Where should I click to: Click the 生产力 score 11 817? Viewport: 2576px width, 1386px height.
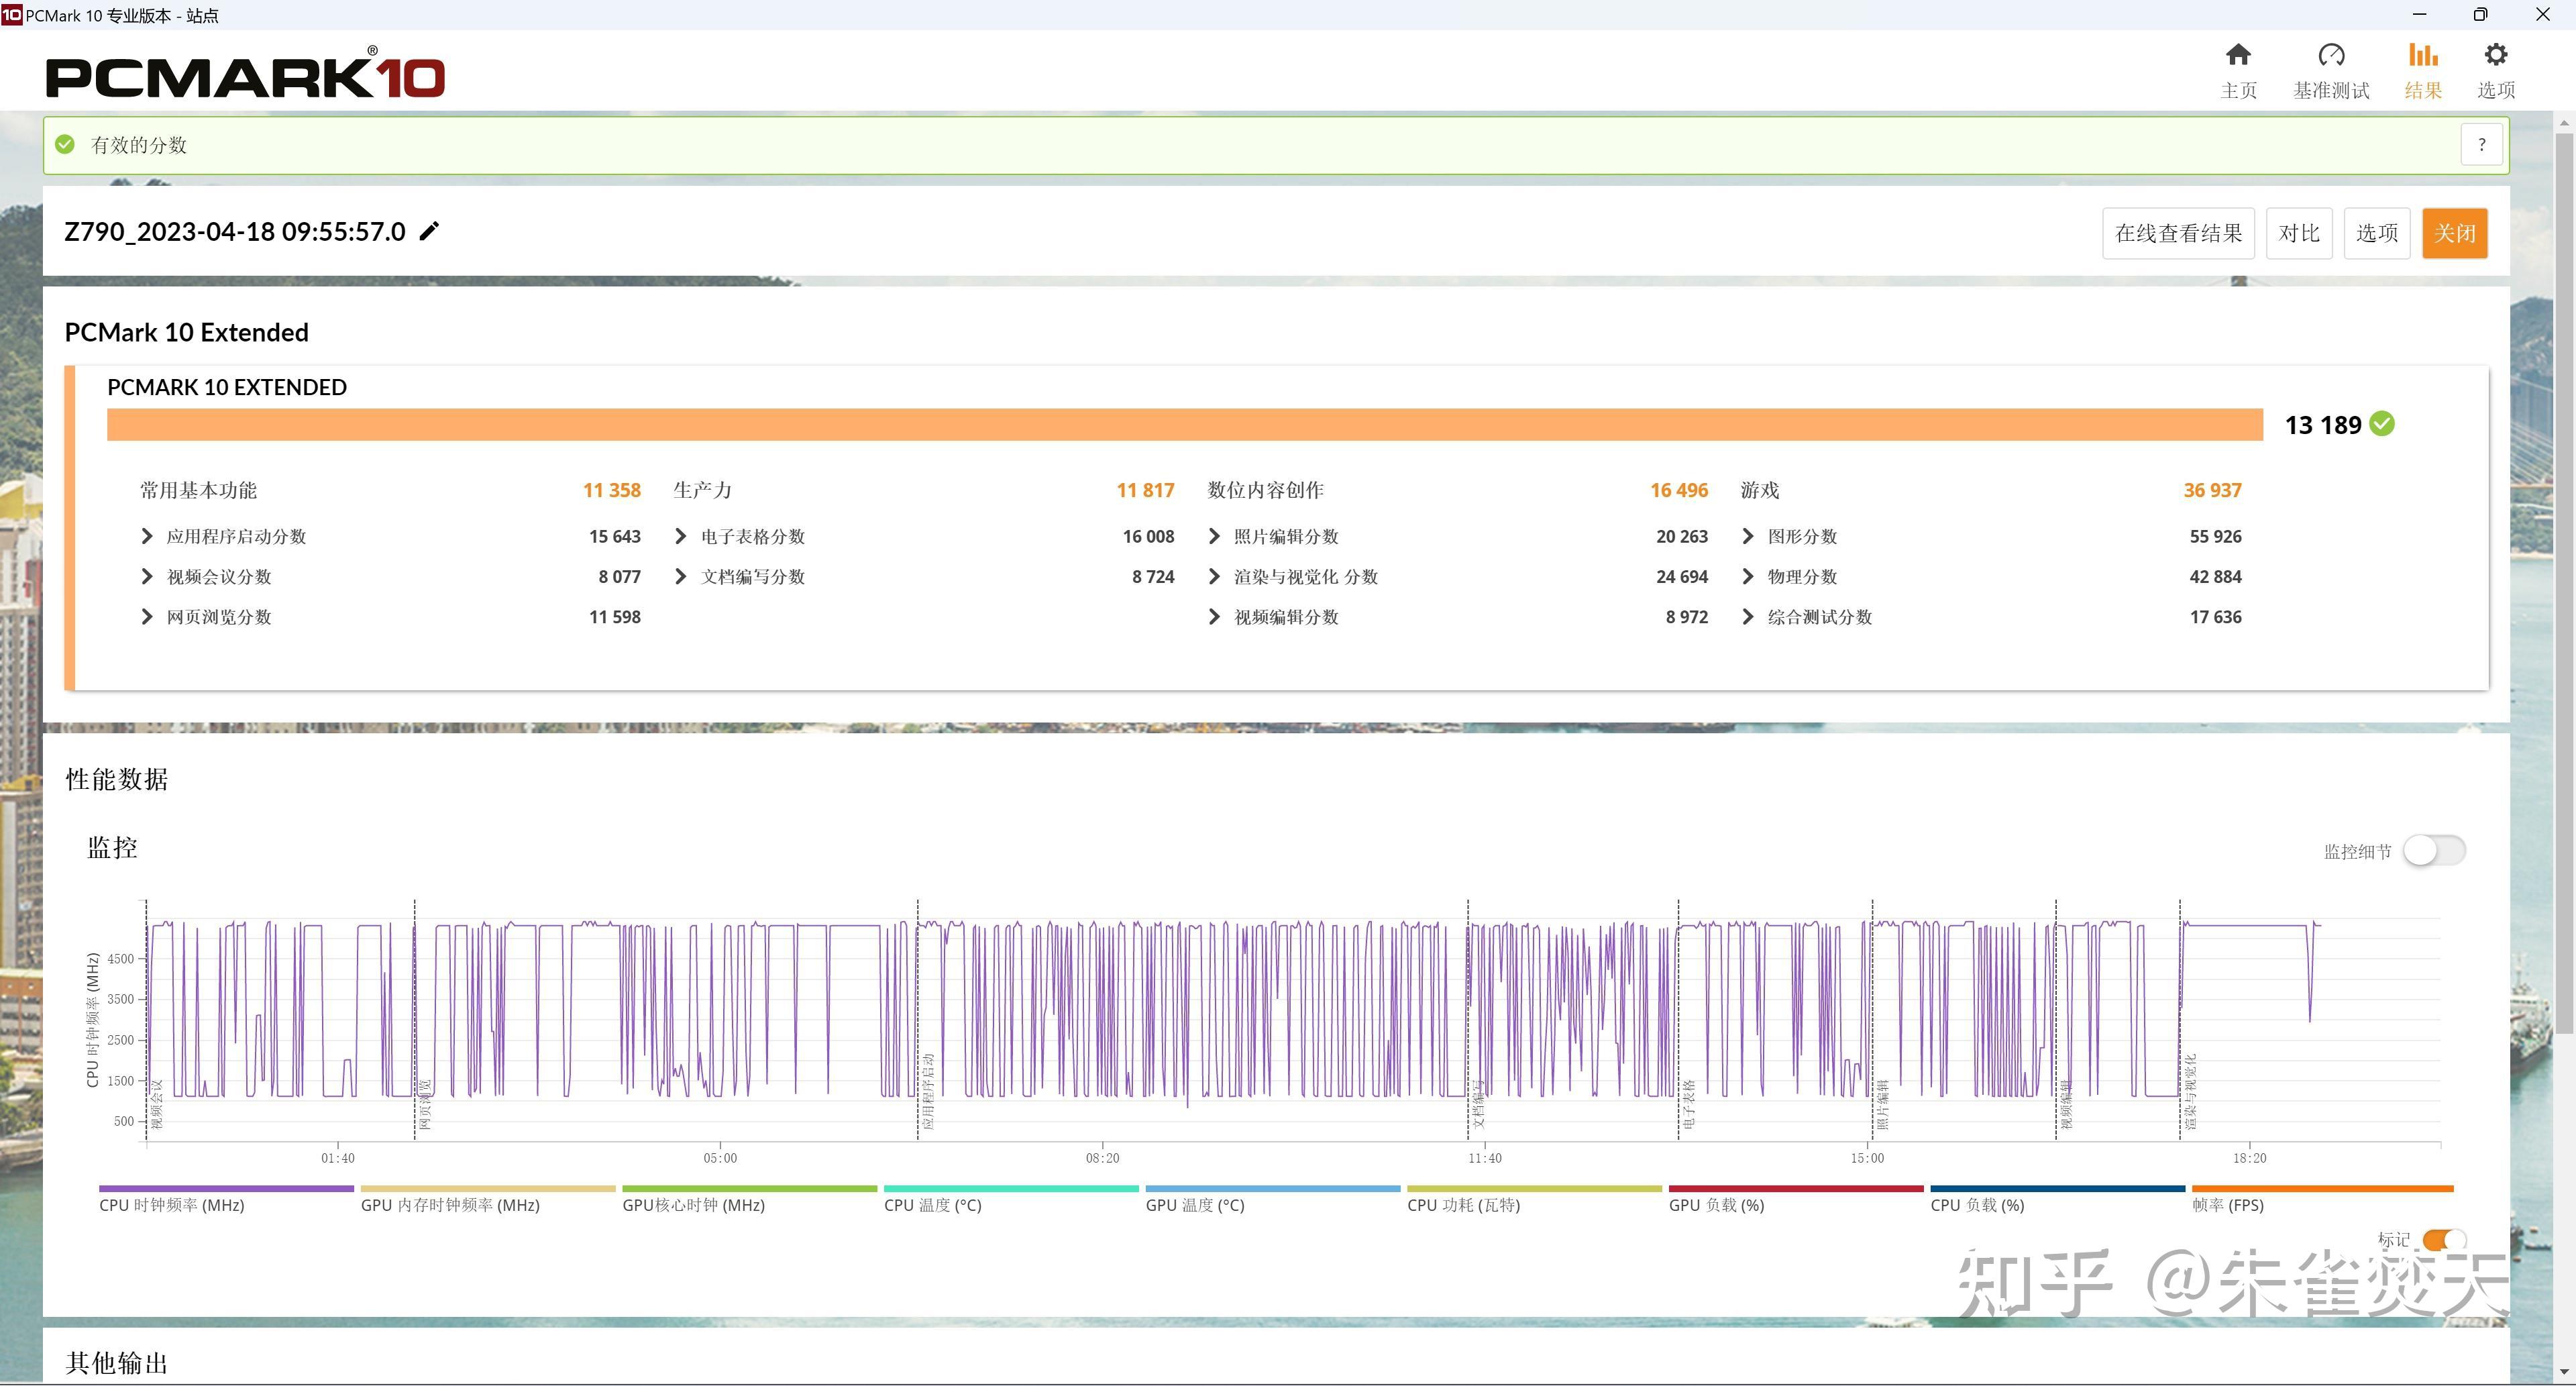pyautogui.click(x=1145, y=490)
